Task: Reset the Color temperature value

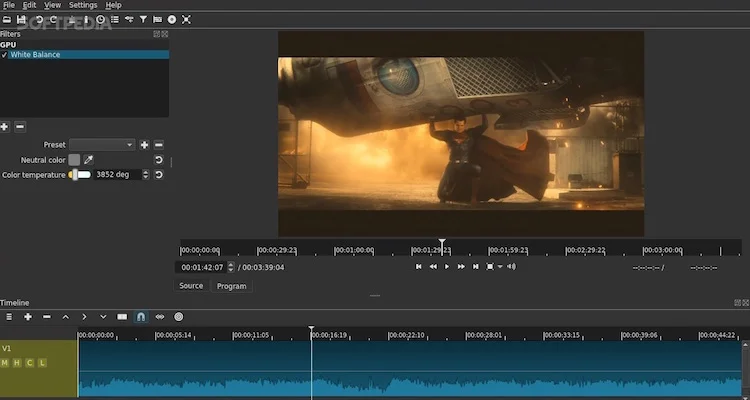Action: pyautogui.click(x=159, y=175)
